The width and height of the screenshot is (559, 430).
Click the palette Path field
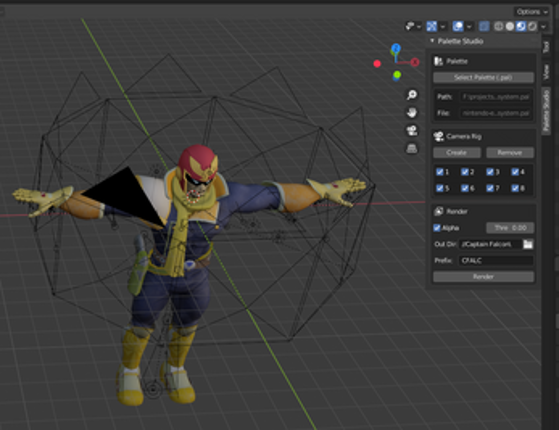click(496, 97)
